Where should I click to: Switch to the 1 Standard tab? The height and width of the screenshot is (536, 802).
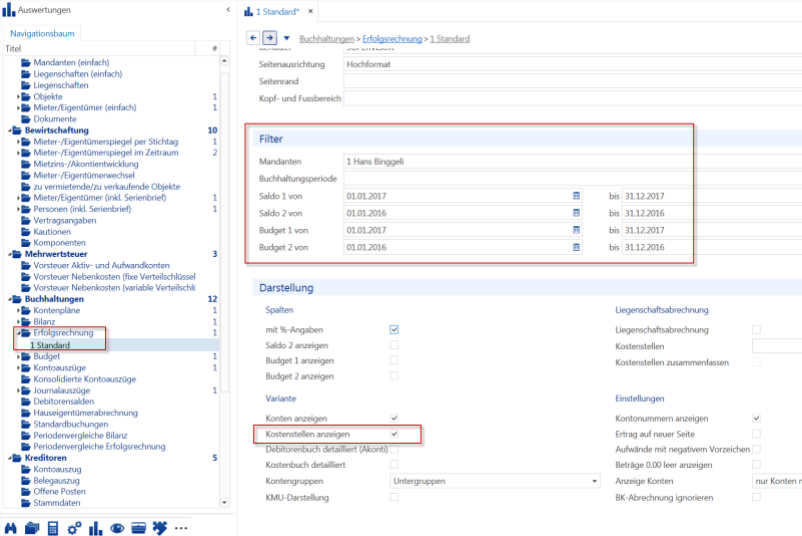(277, 11)
